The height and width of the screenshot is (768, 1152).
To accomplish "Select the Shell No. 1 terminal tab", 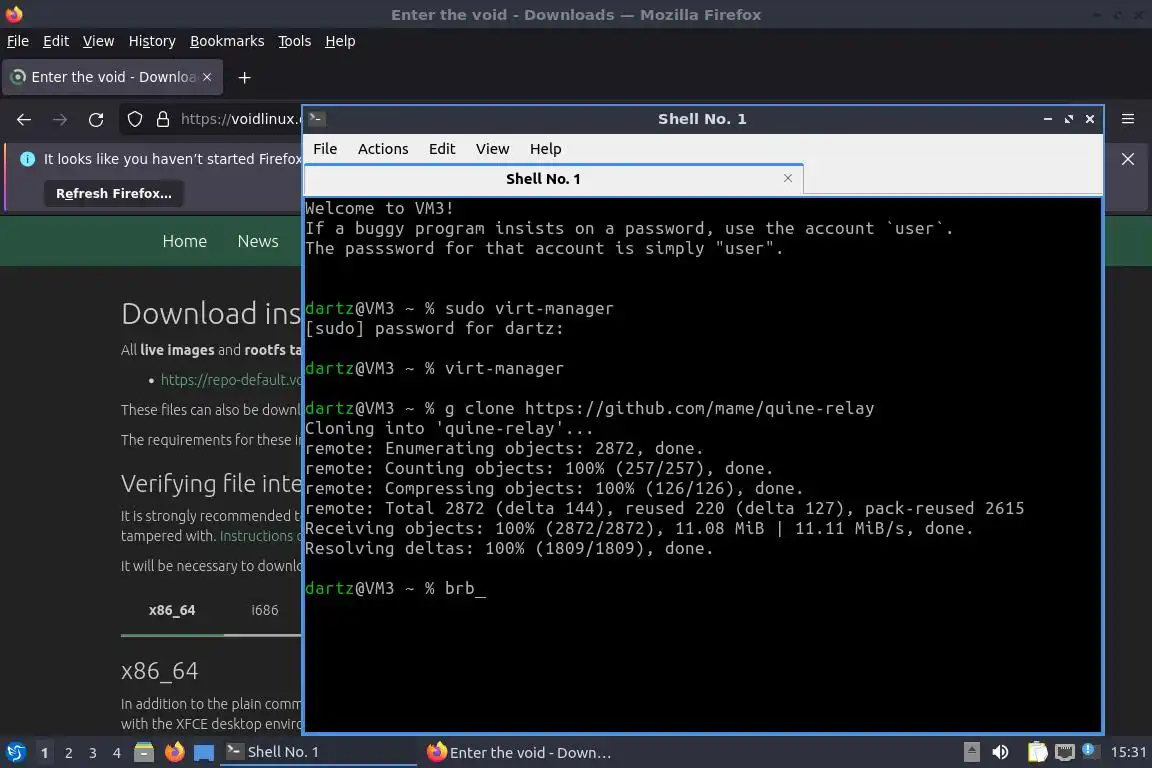I will [553, 179].
